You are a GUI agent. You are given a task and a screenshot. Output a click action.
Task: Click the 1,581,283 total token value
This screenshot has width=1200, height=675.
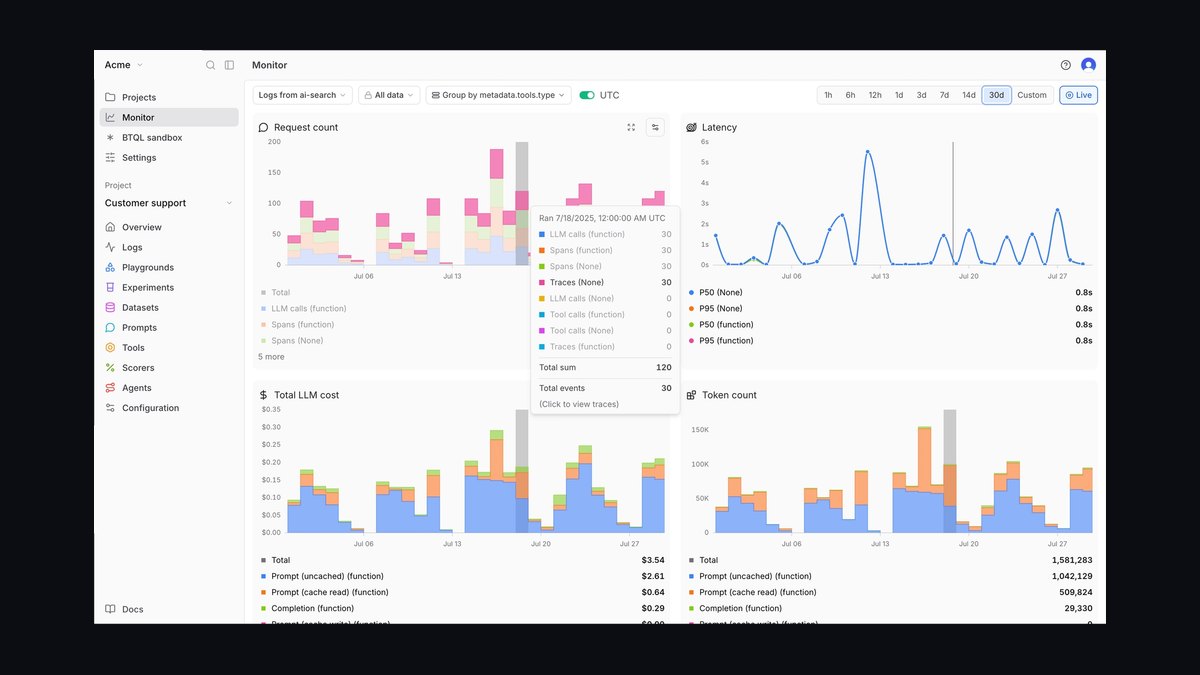pos(1072,560)
